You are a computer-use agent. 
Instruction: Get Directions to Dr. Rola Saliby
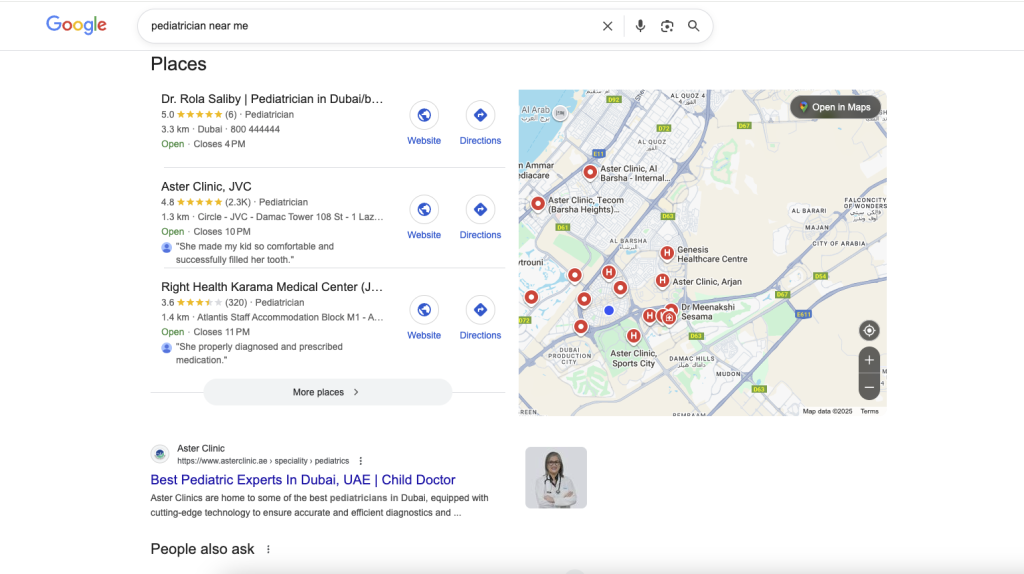[480, 123]
